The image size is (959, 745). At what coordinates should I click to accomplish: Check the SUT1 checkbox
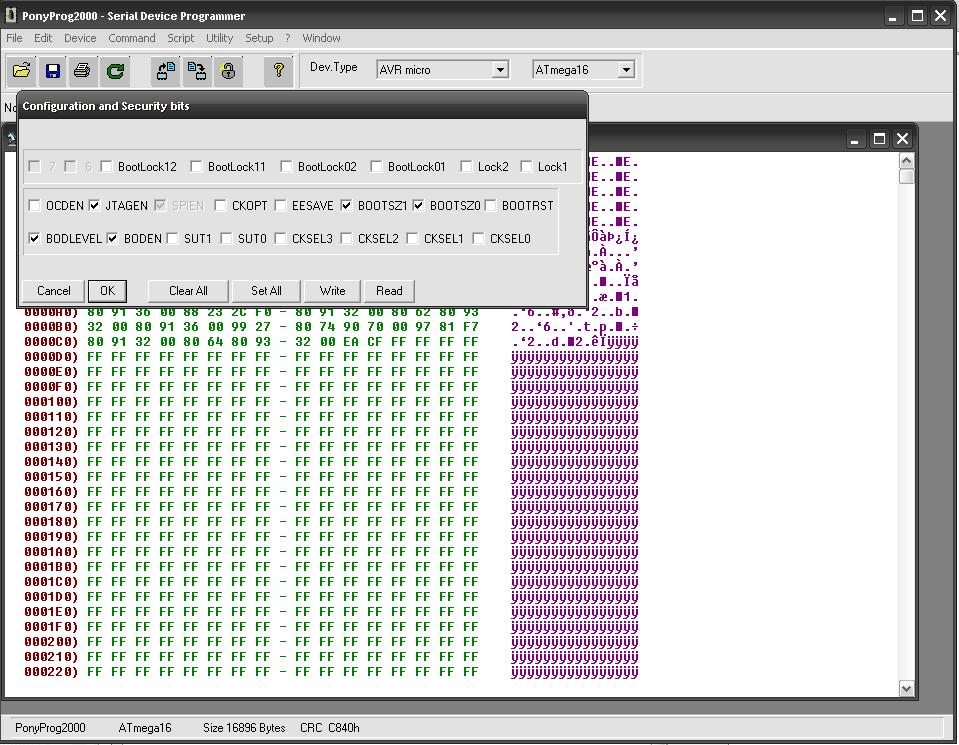coord(172,239)
